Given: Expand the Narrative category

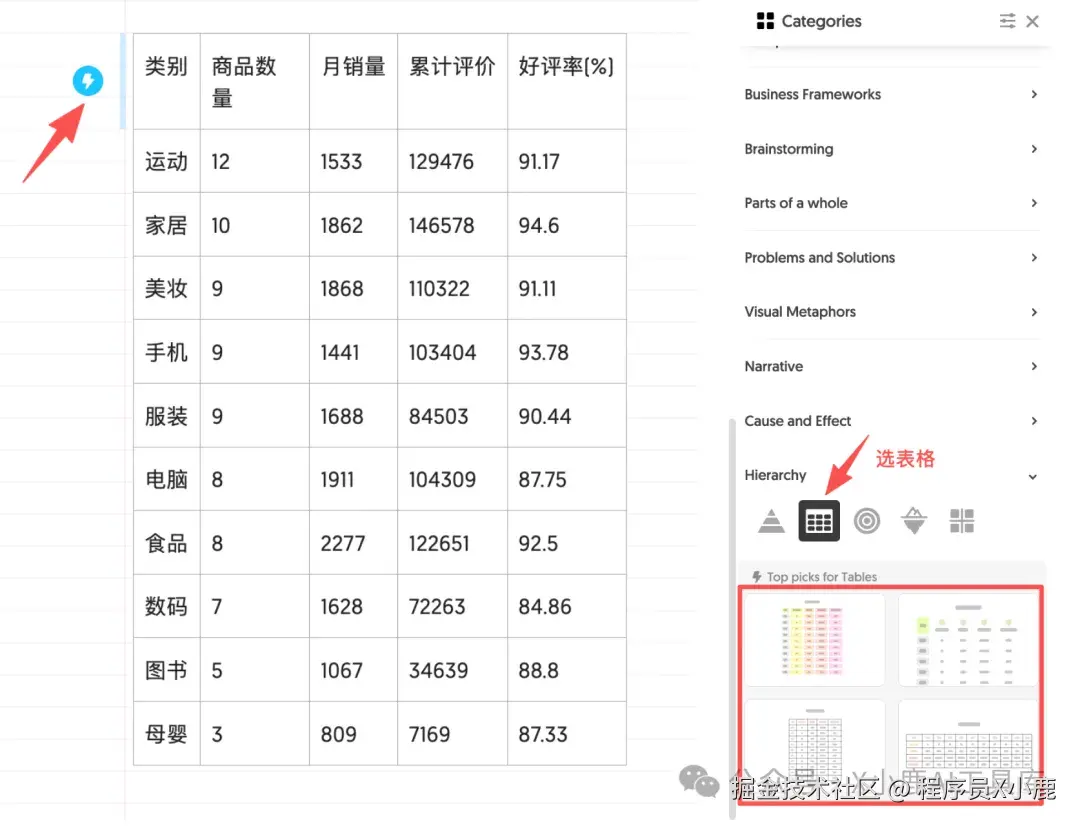Looking at the screenshot, I should pyautogui.click(x=891, y=366).
